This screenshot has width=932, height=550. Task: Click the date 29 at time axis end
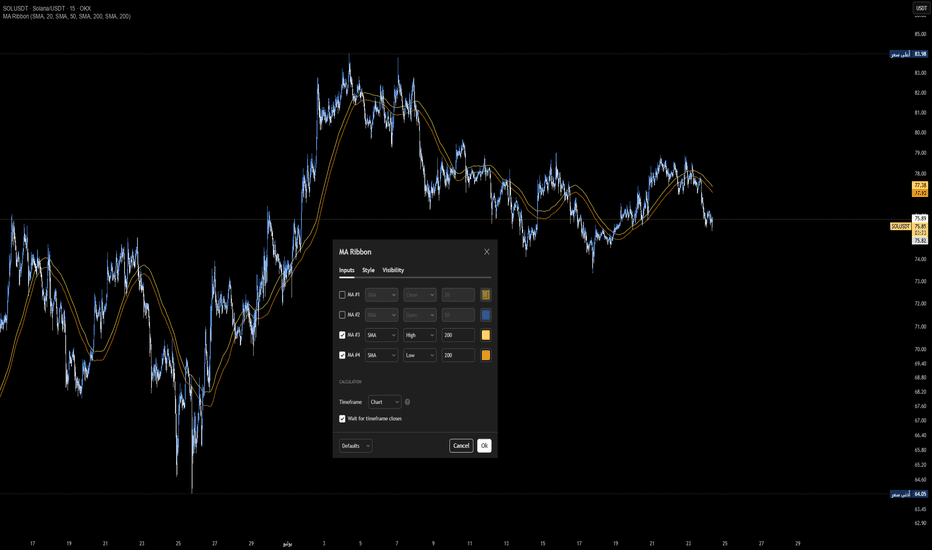pyautogui.click(x=798, y=543)
